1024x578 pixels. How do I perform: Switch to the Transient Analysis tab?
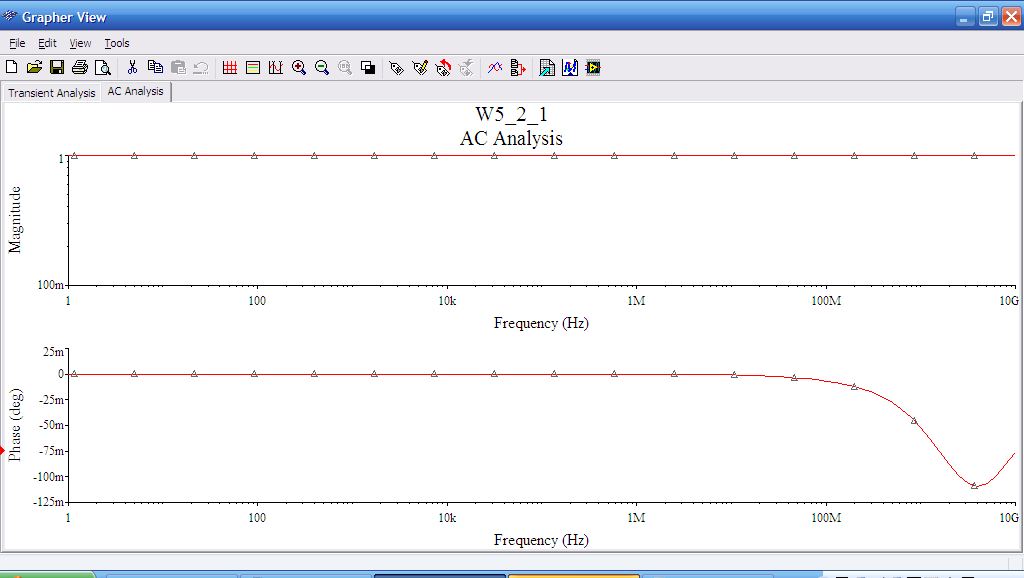(52, 93)
